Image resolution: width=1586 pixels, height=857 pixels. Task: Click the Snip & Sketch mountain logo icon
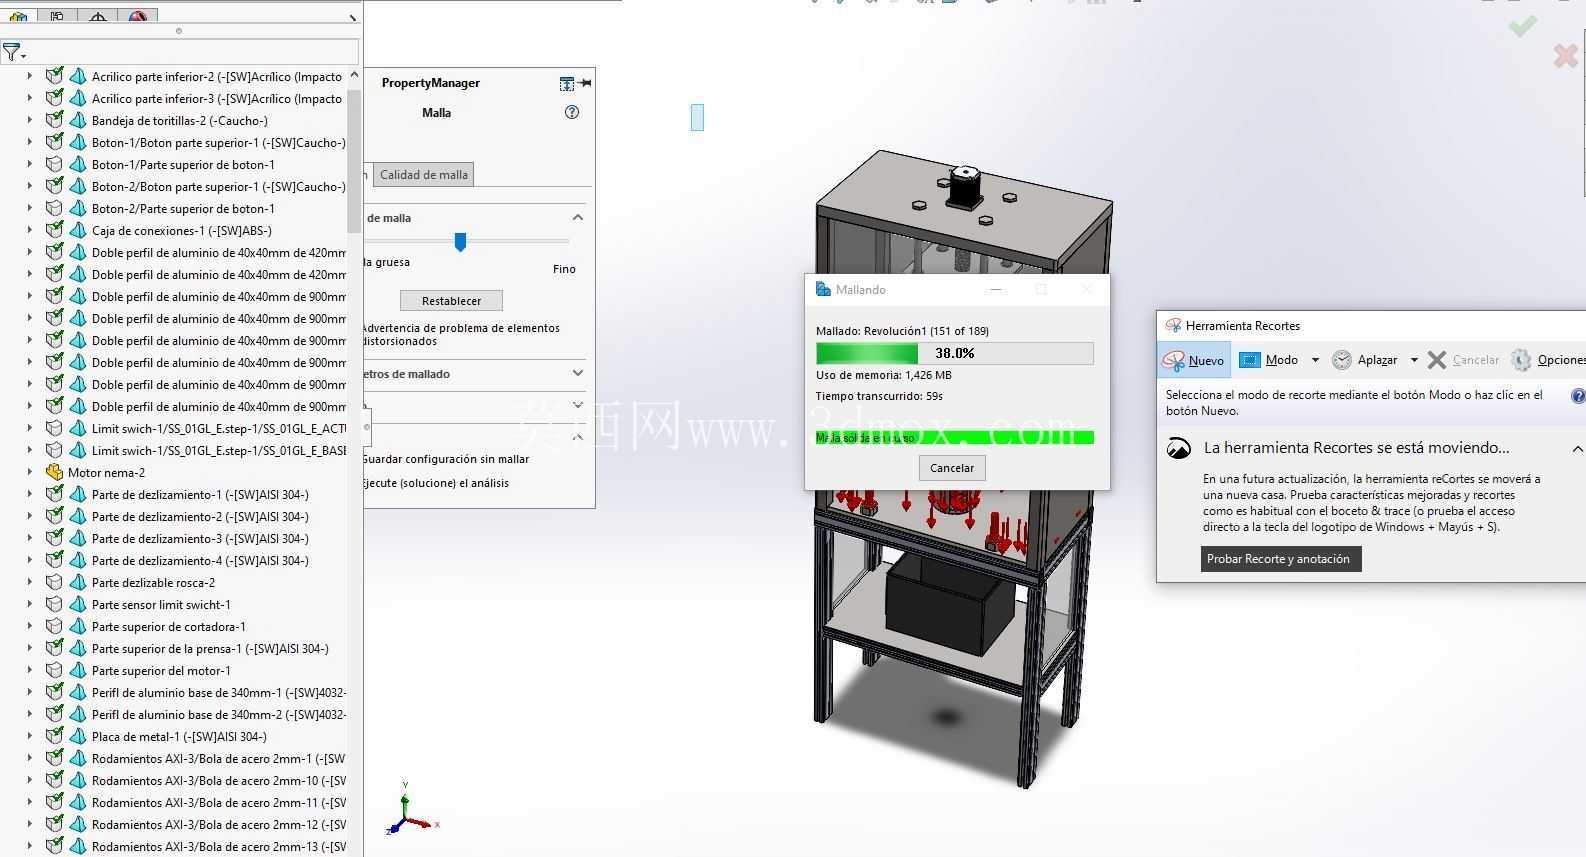(x=1179, y=448)
